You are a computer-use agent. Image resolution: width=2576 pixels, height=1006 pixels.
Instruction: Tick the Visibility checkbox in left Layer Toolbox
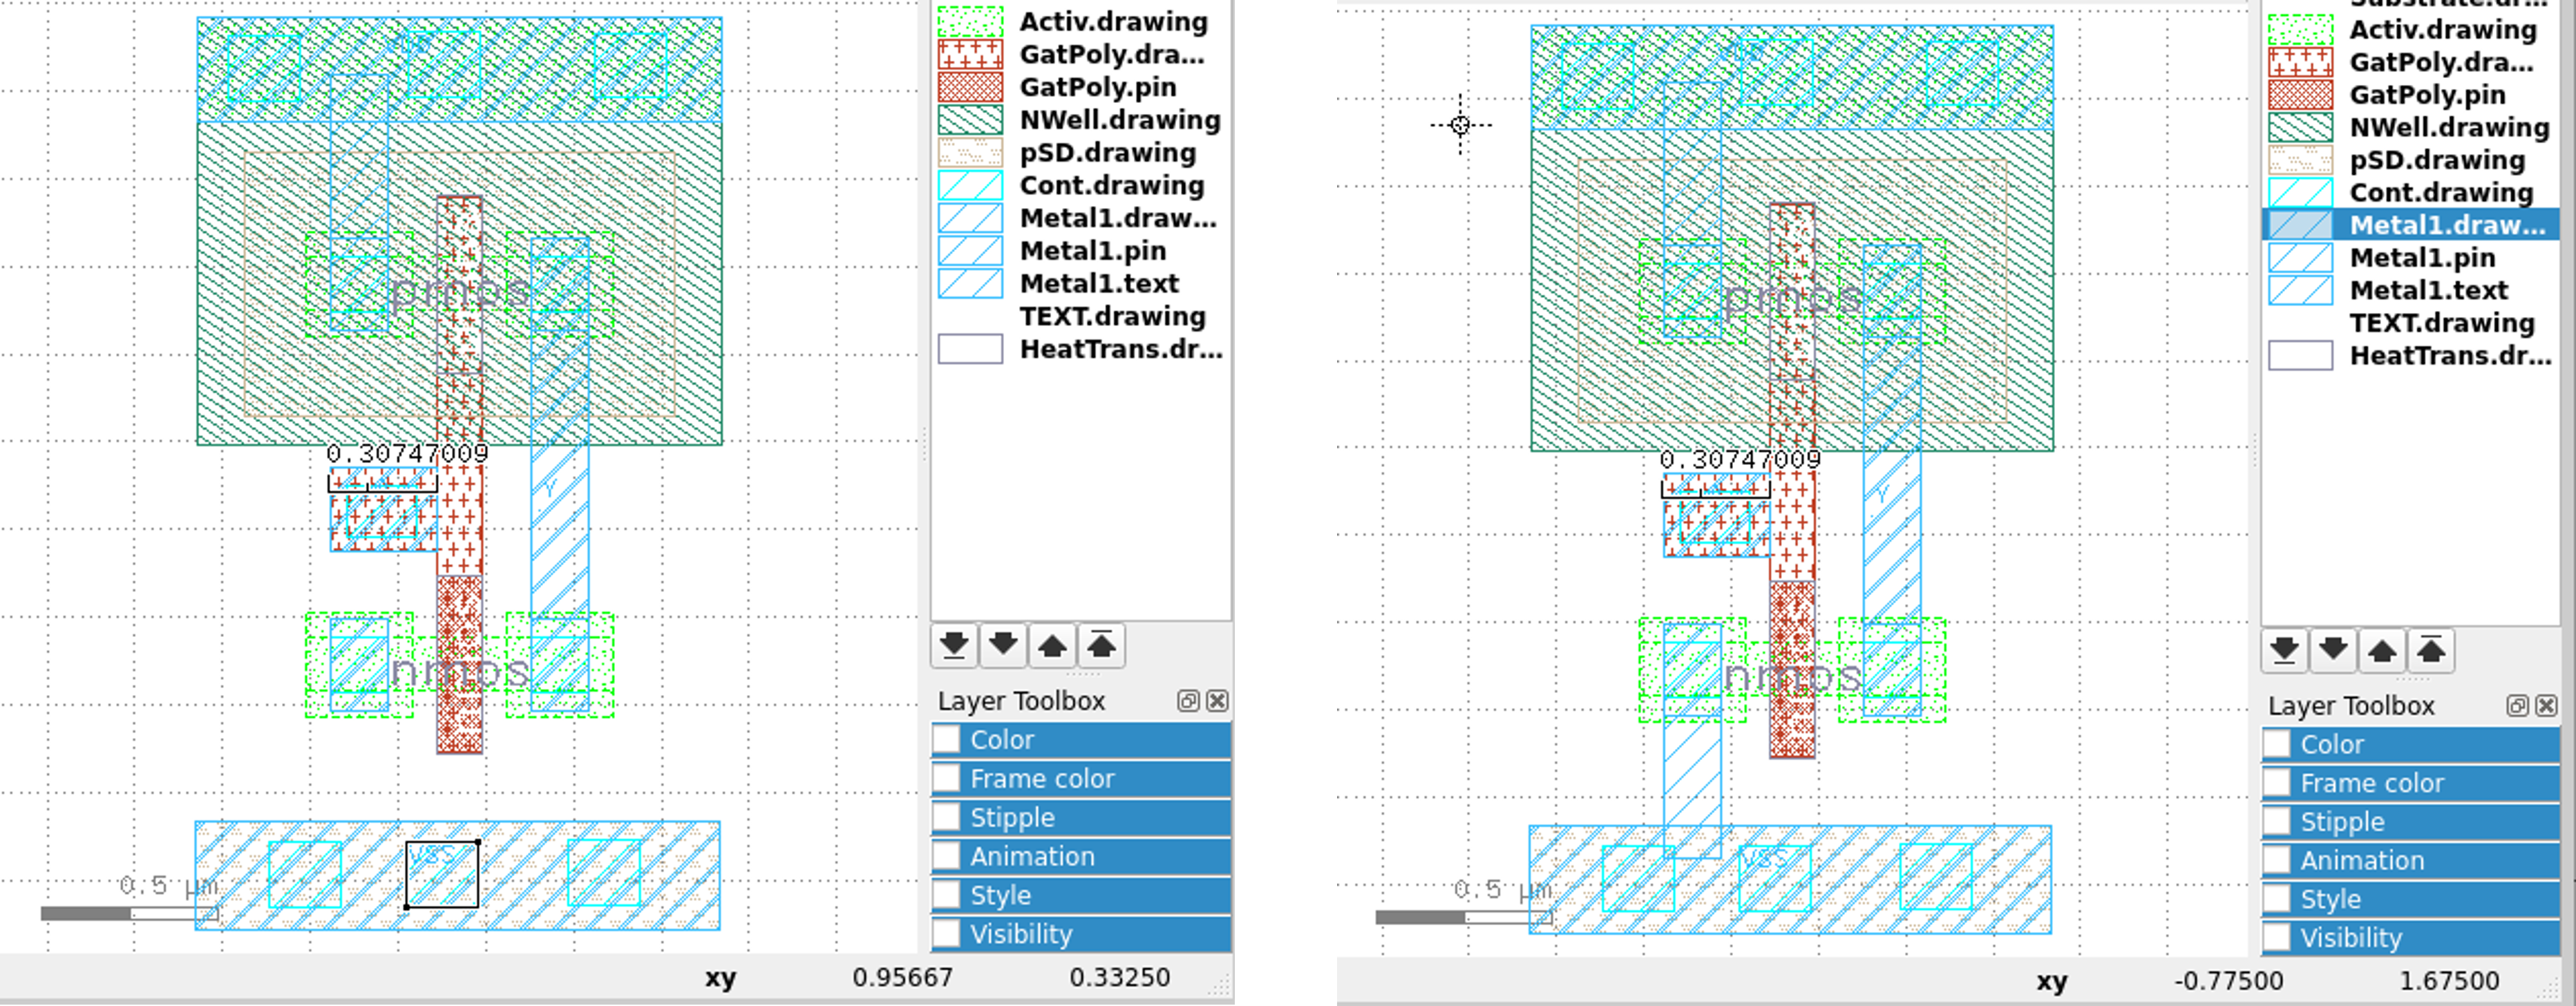[946, 934]
